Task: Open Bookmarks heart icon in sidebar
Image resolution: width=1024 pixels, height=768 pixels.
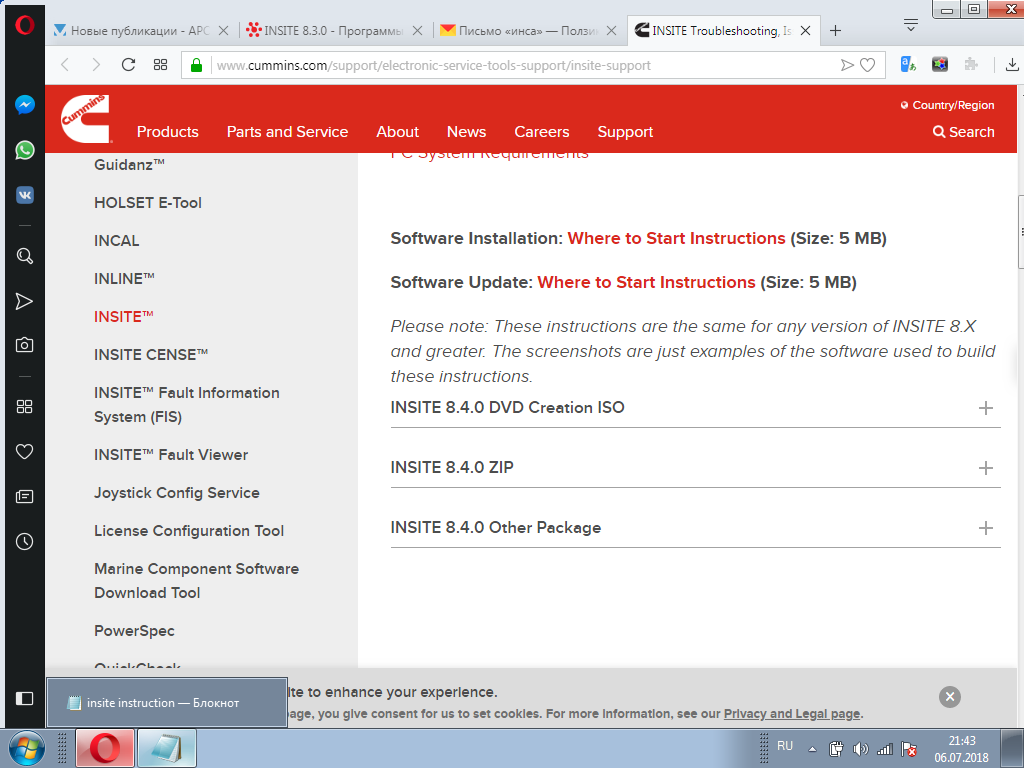Action: click(25, 452)
